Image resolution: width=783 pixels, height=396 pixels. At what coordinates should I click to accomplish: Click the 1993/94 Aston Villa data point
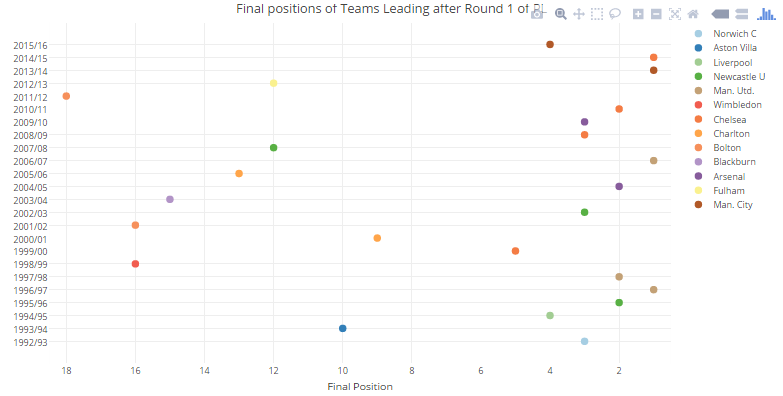point(343,328)
